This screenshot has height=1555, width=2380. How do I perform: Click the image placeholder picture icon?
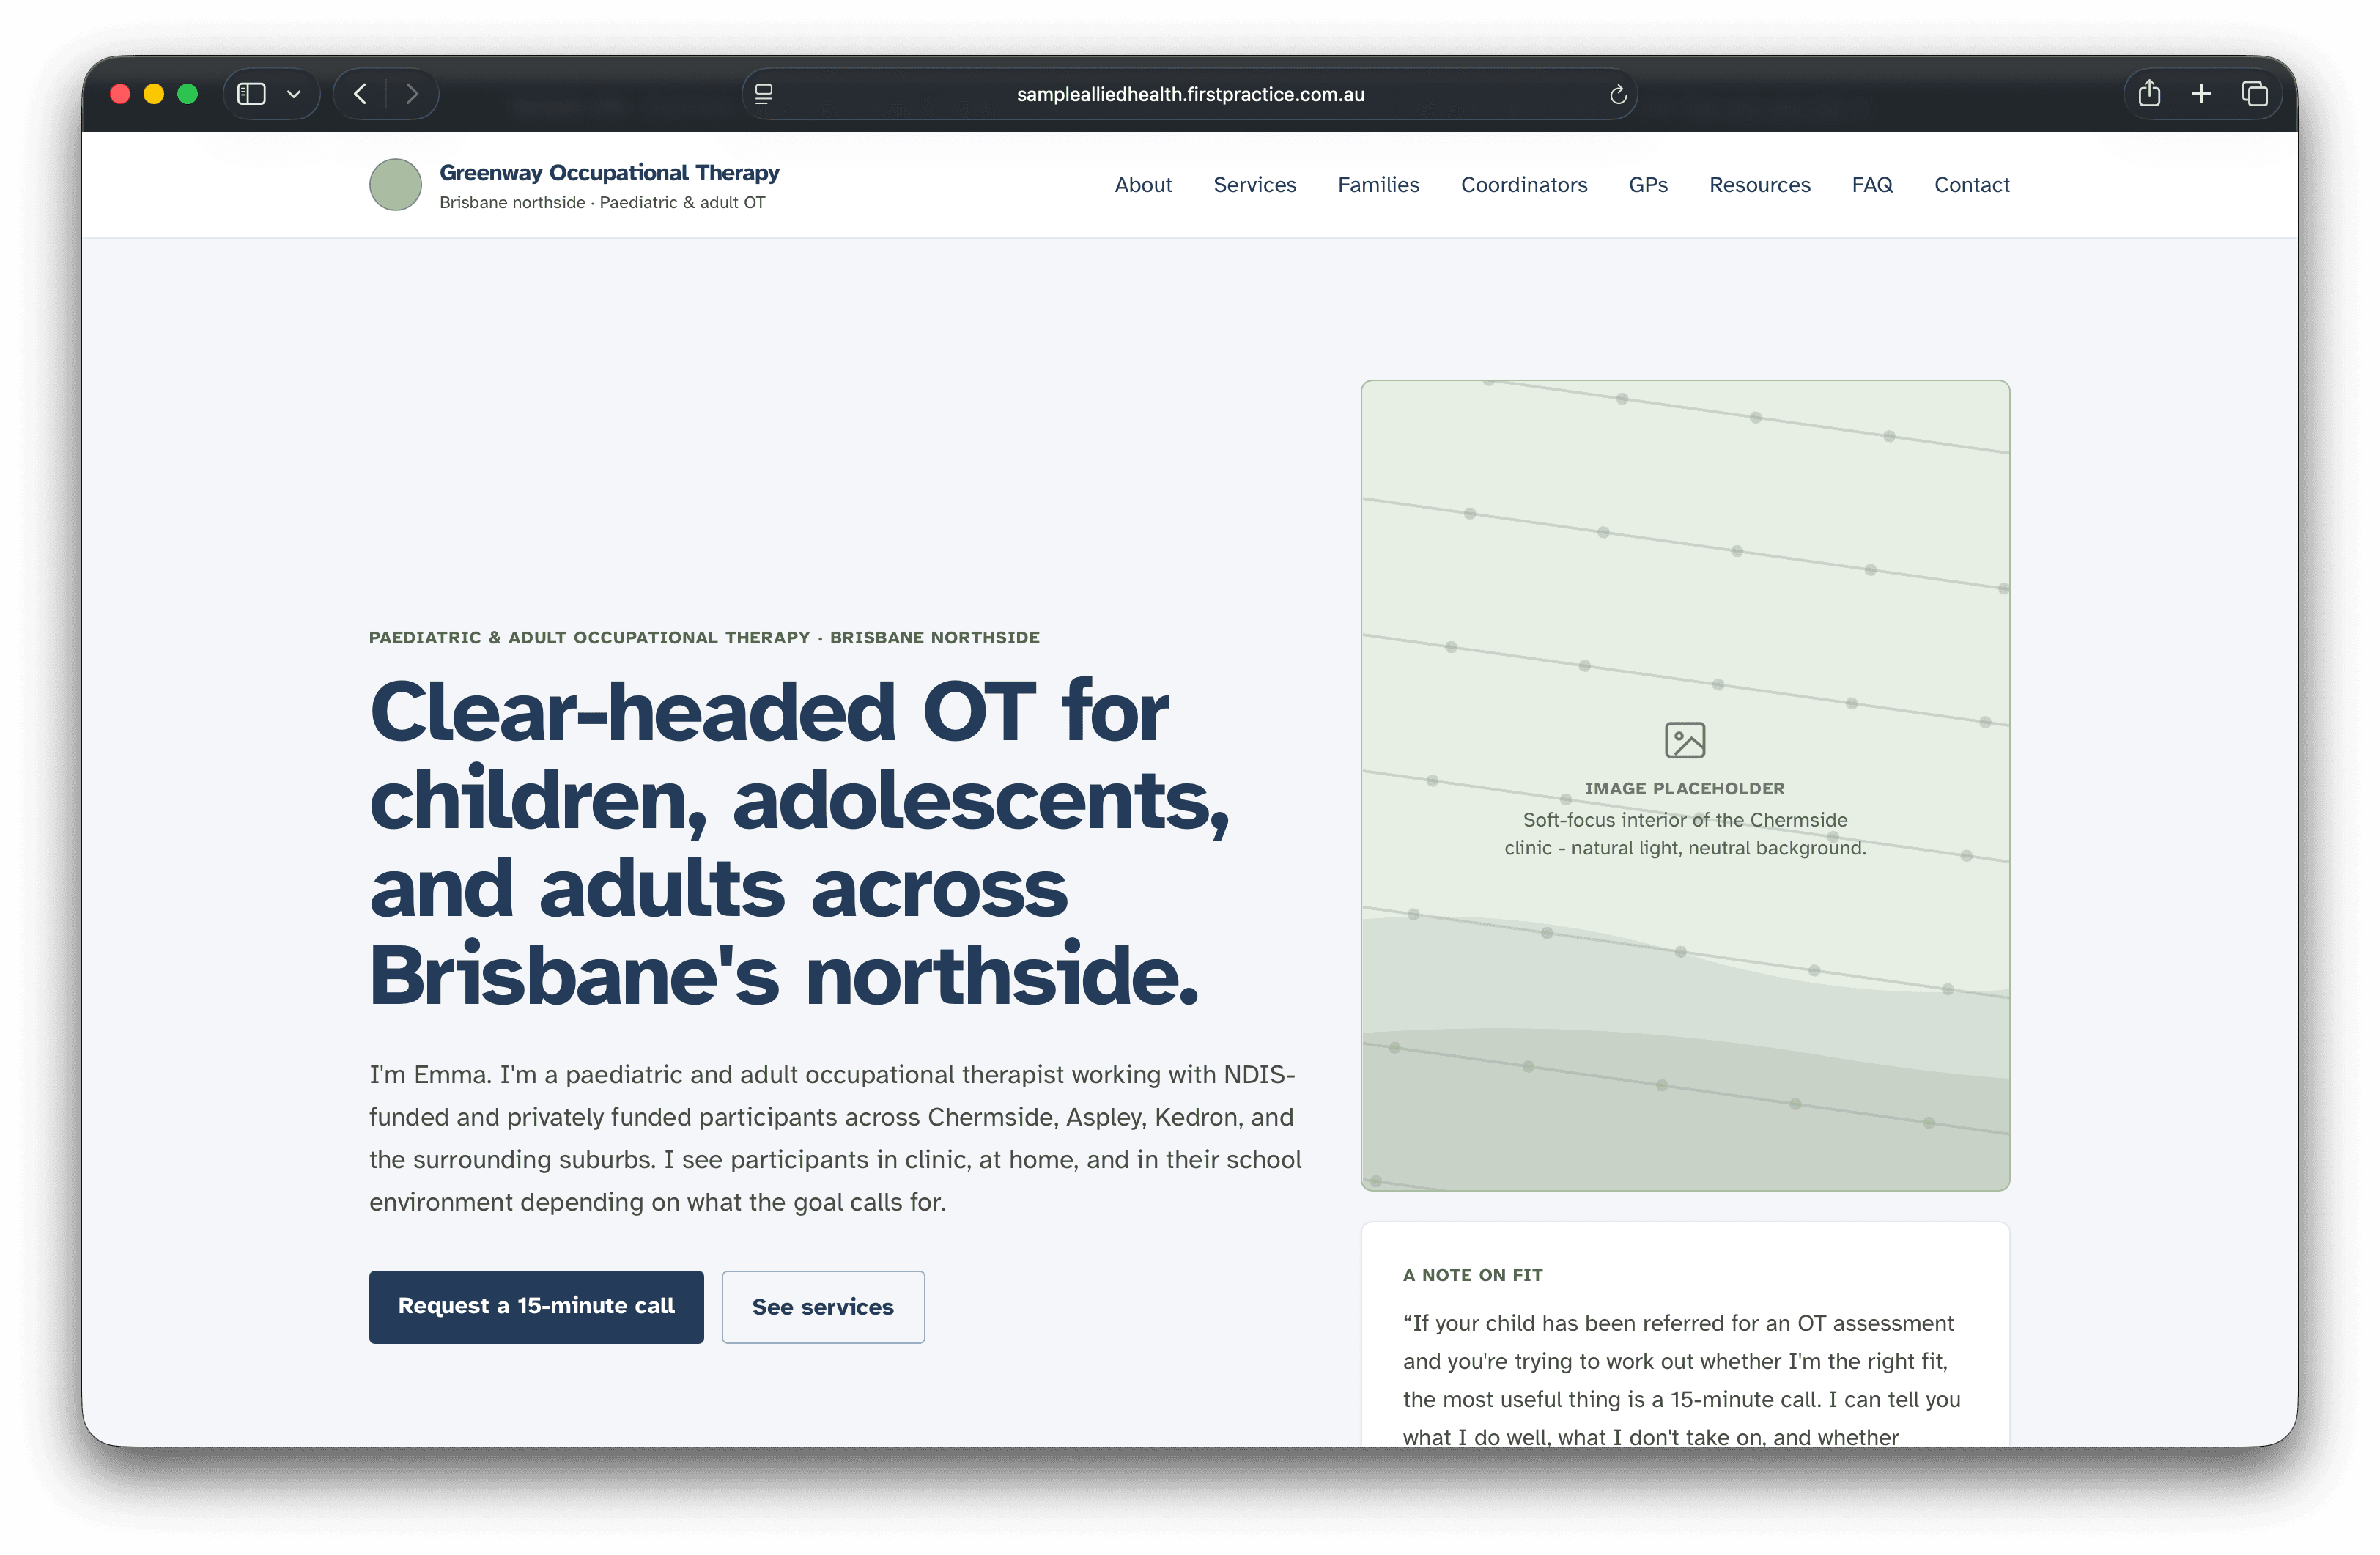1684,740
